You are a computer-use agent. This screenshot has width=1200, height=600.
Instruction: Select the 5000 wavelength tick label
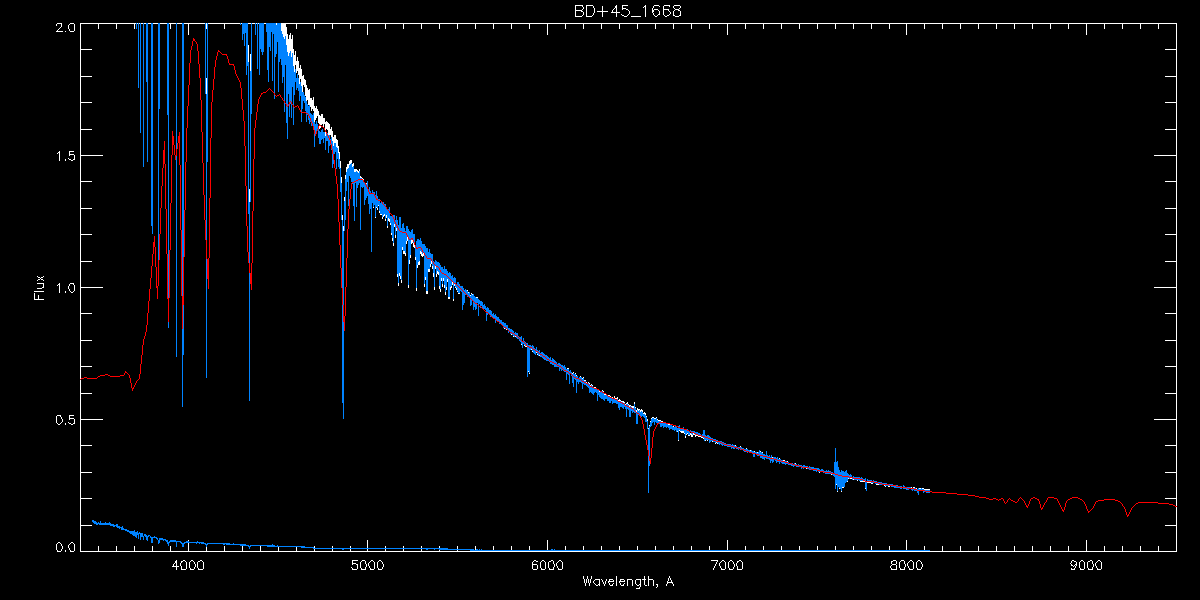click(367, 565)
